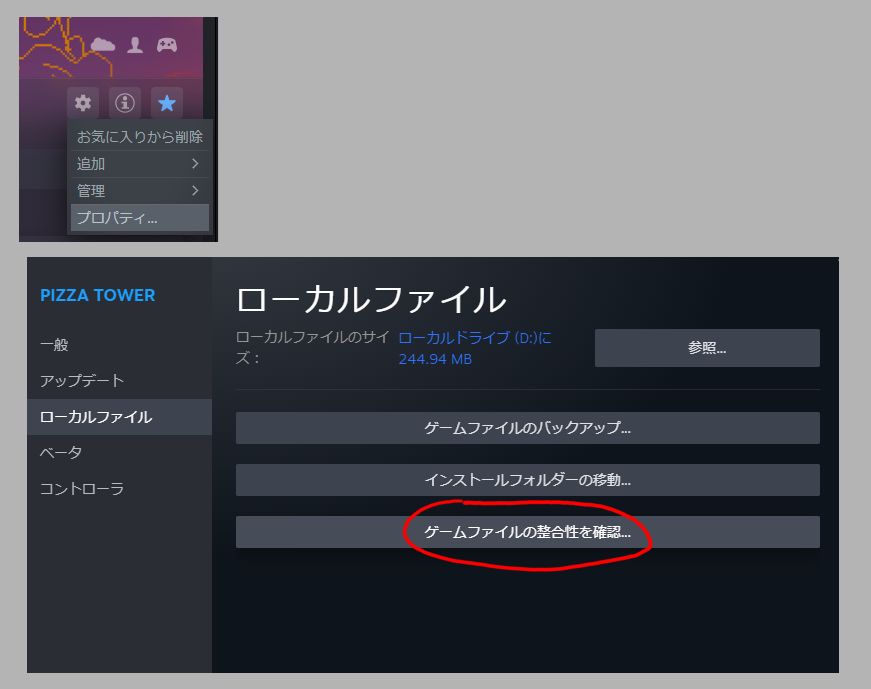Open the game info icon
The image size is (871, 689).
point(124,103)
